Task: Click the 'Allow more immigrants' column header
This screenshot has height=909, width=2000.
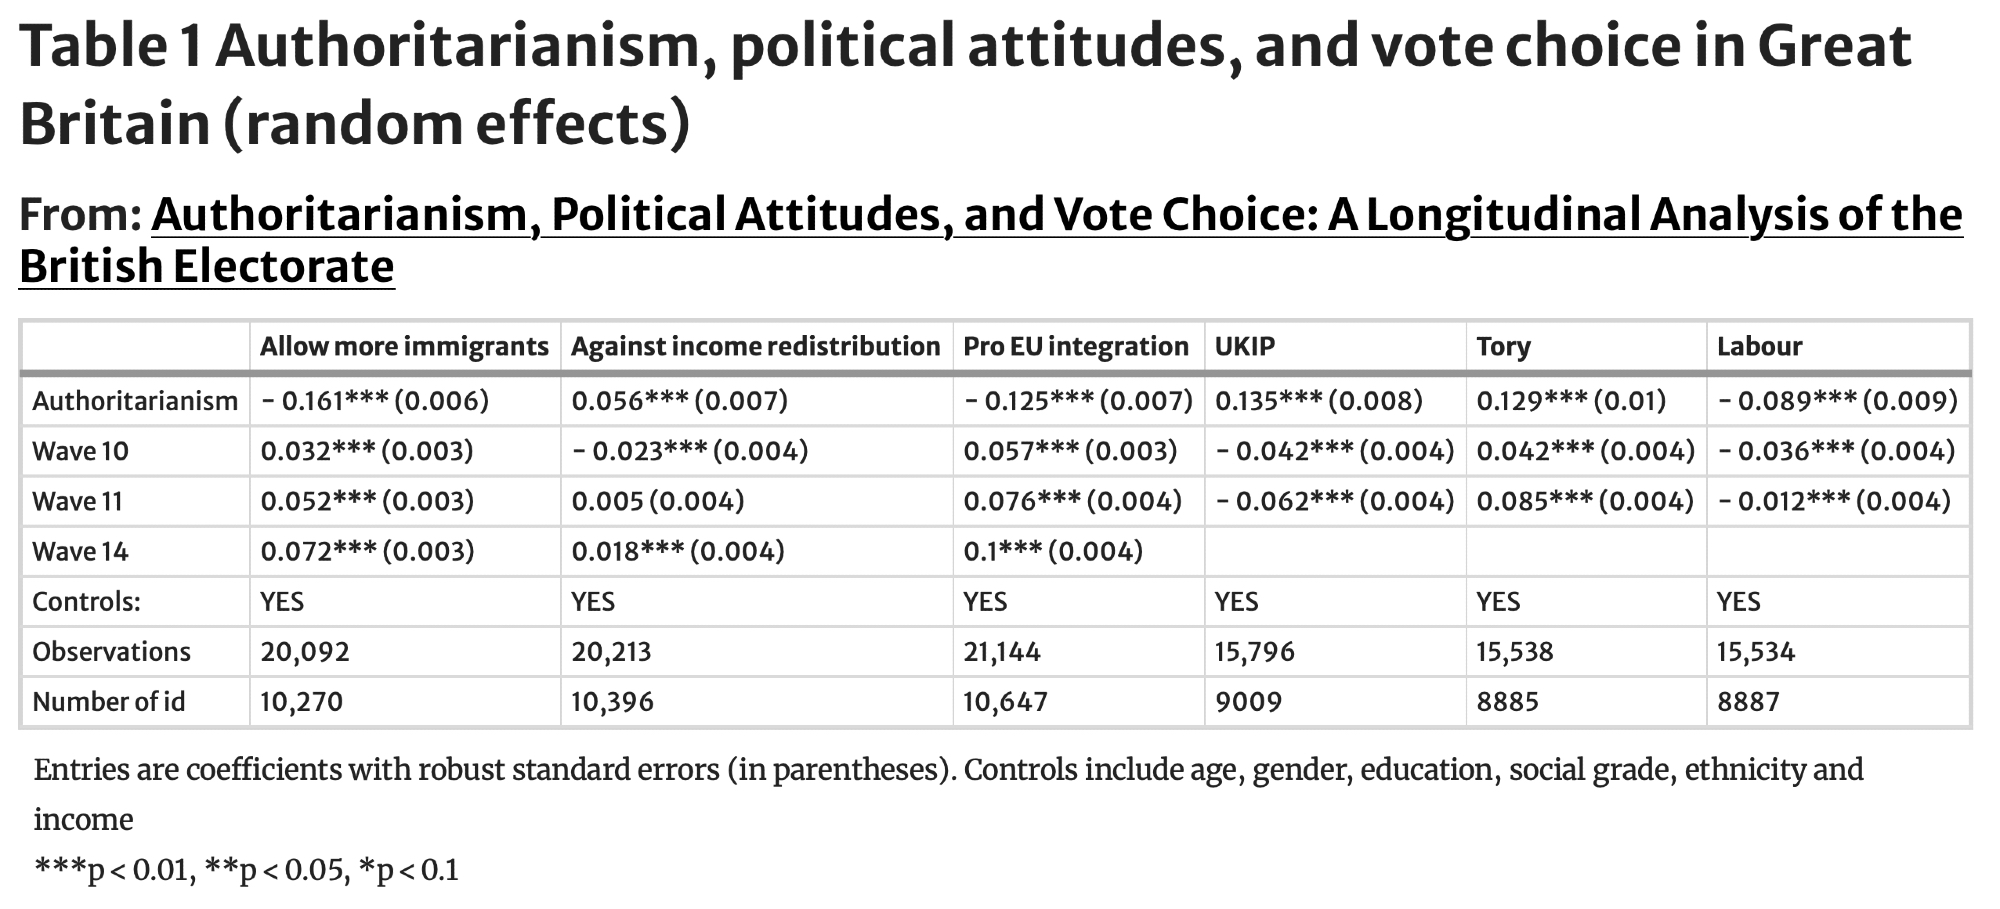Action: point(404,347)
